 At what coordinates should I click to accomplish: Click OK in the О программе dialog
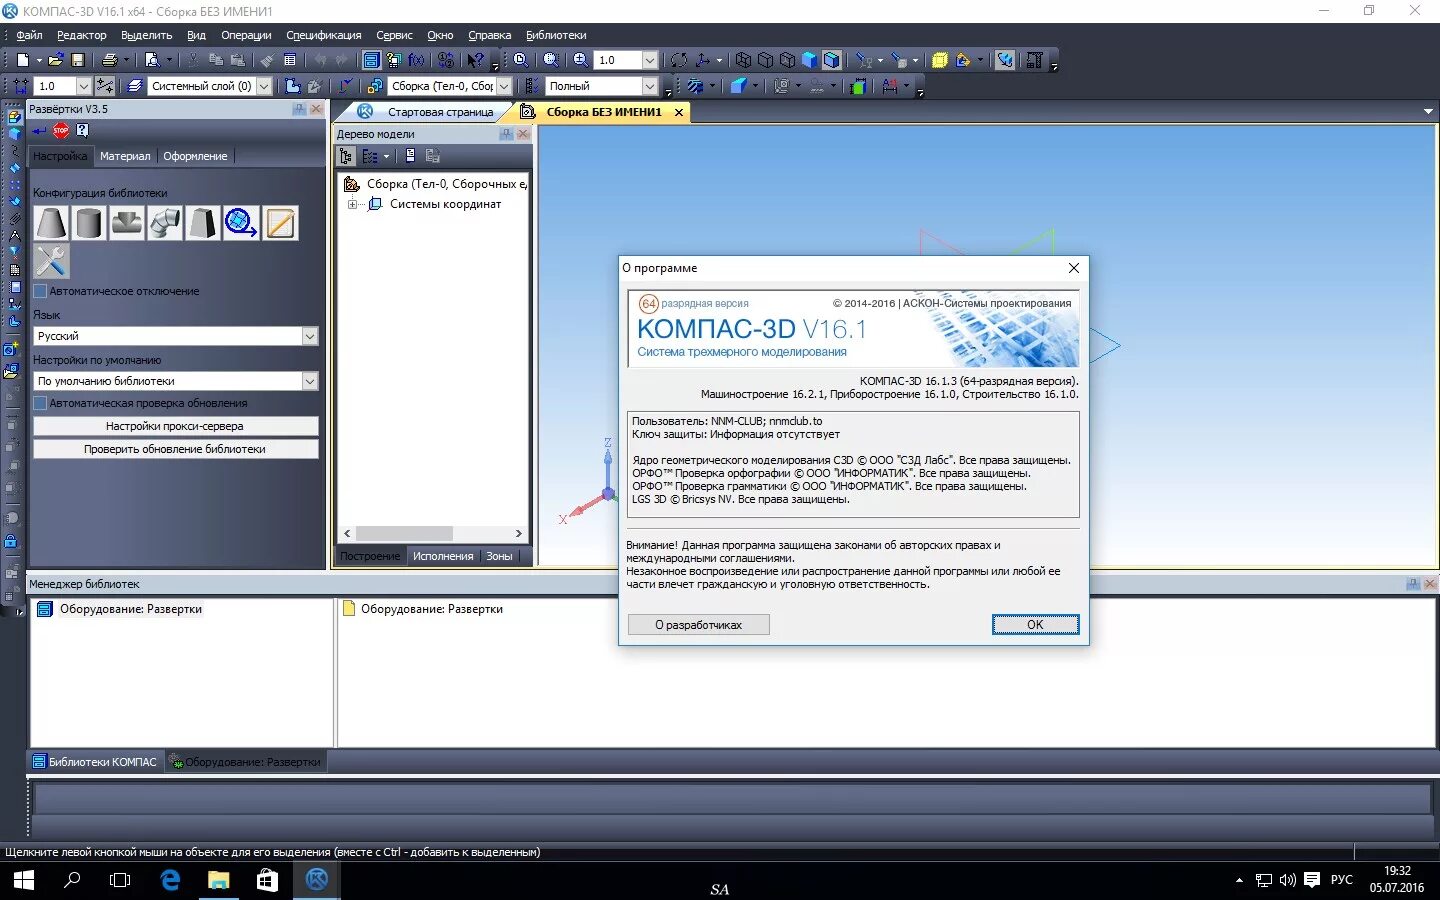[1035, 624]
